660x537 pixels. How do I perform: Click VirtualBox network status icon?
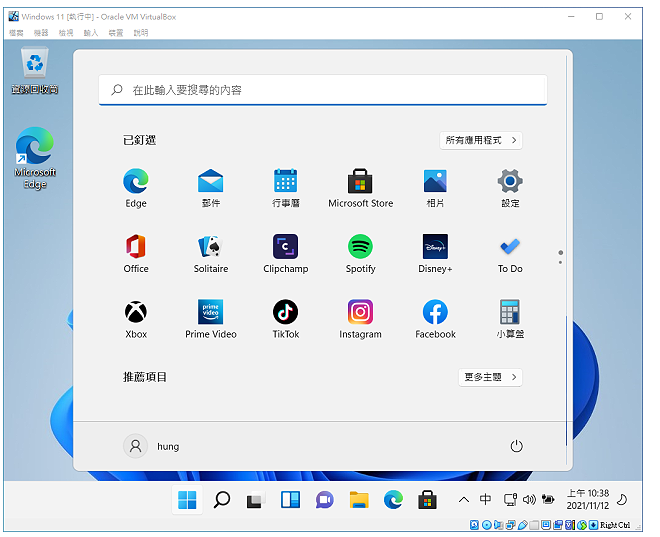[510, 525]
